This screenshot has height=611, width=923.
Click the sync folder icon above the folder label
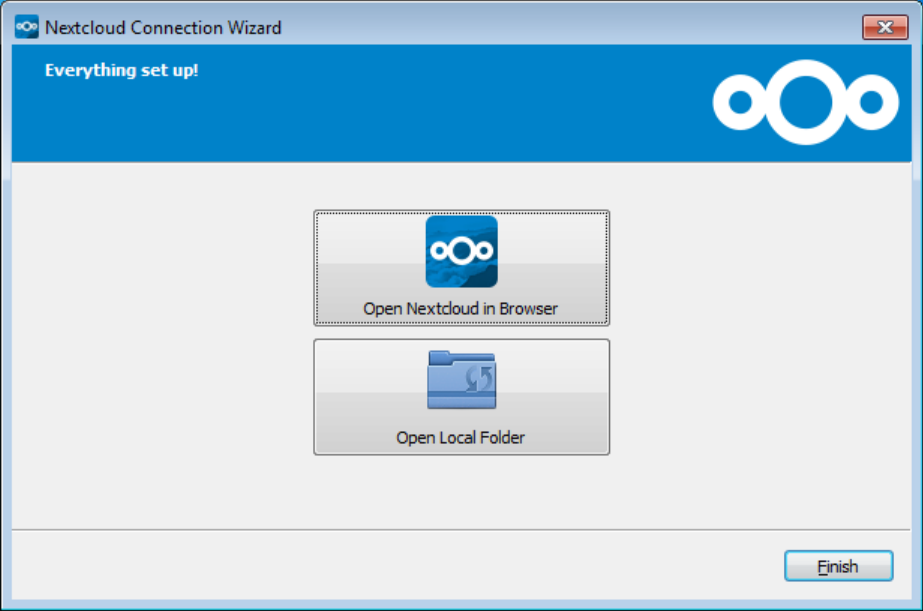[461, 379]
